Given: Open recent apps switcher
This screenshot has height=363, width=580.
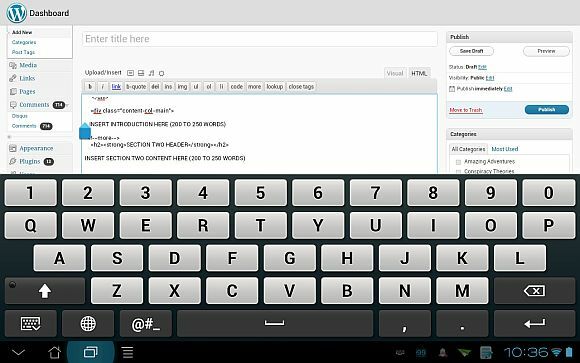Looking at the screenshot, I should (x=91, y=352).
